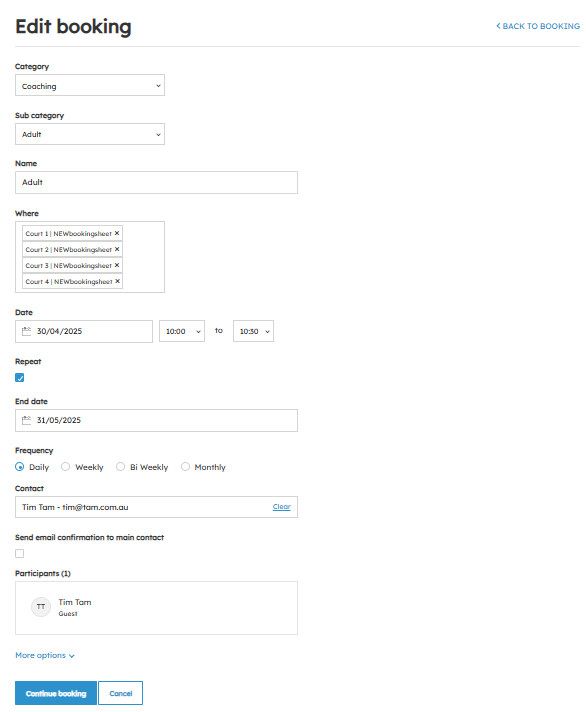
Task: Remove Court 4 from Where list
Action: click(x=117, y=282)
